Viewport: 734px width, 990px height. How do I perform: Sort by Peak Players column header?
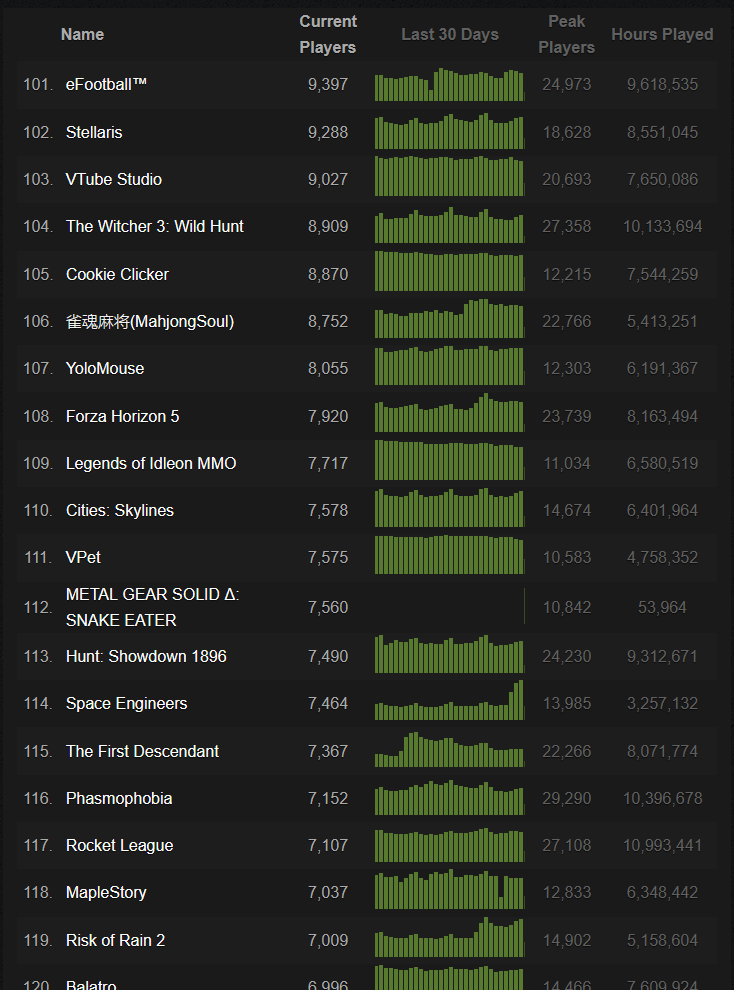[566, 34]
